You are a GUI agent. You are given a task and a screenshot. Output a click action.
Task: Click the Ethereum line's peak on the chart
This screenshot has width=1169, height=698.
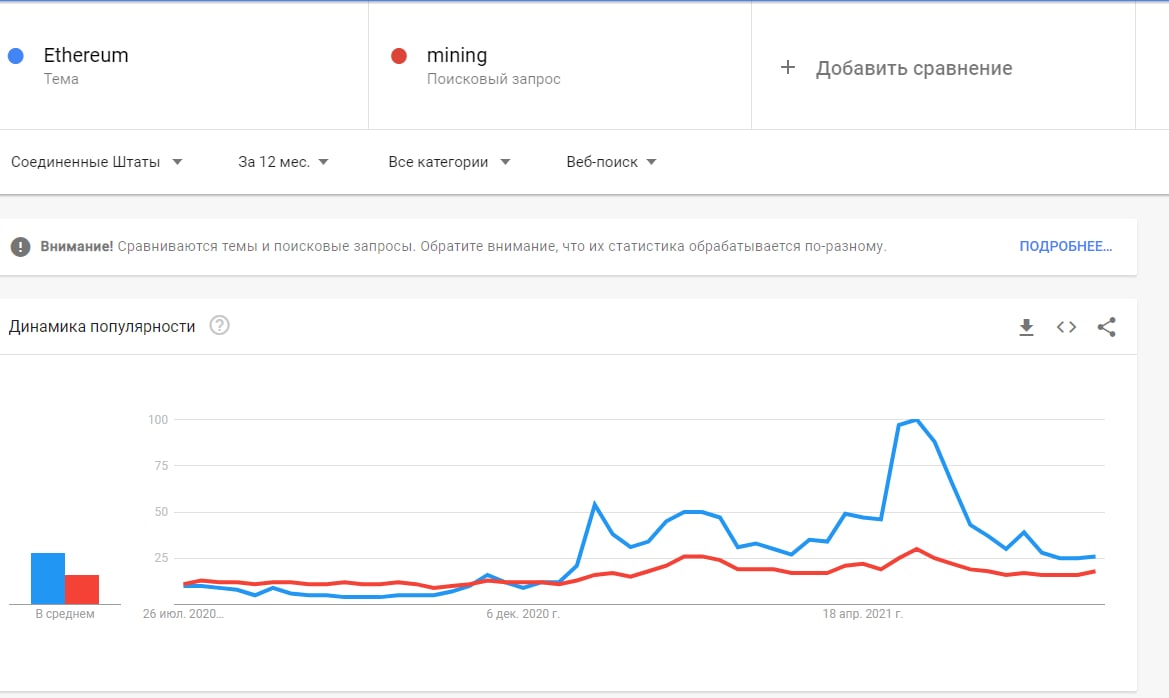[x=916, y=421]
